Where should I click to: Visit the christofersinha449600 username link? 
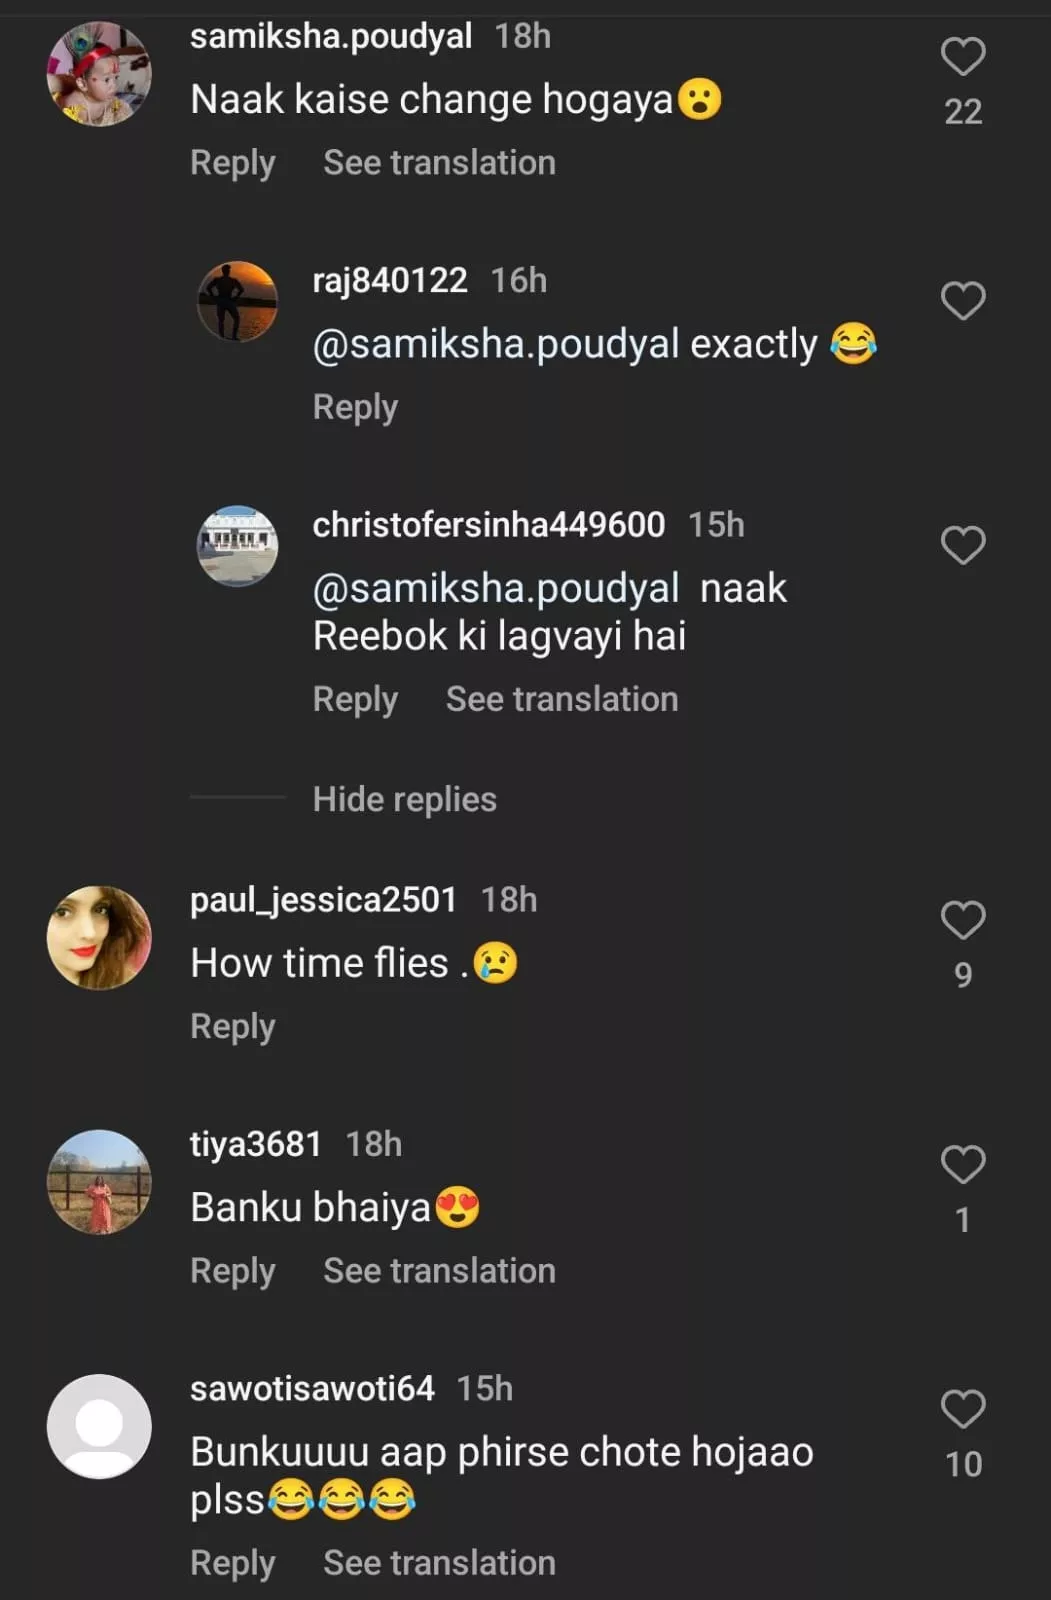click(488, 524)
